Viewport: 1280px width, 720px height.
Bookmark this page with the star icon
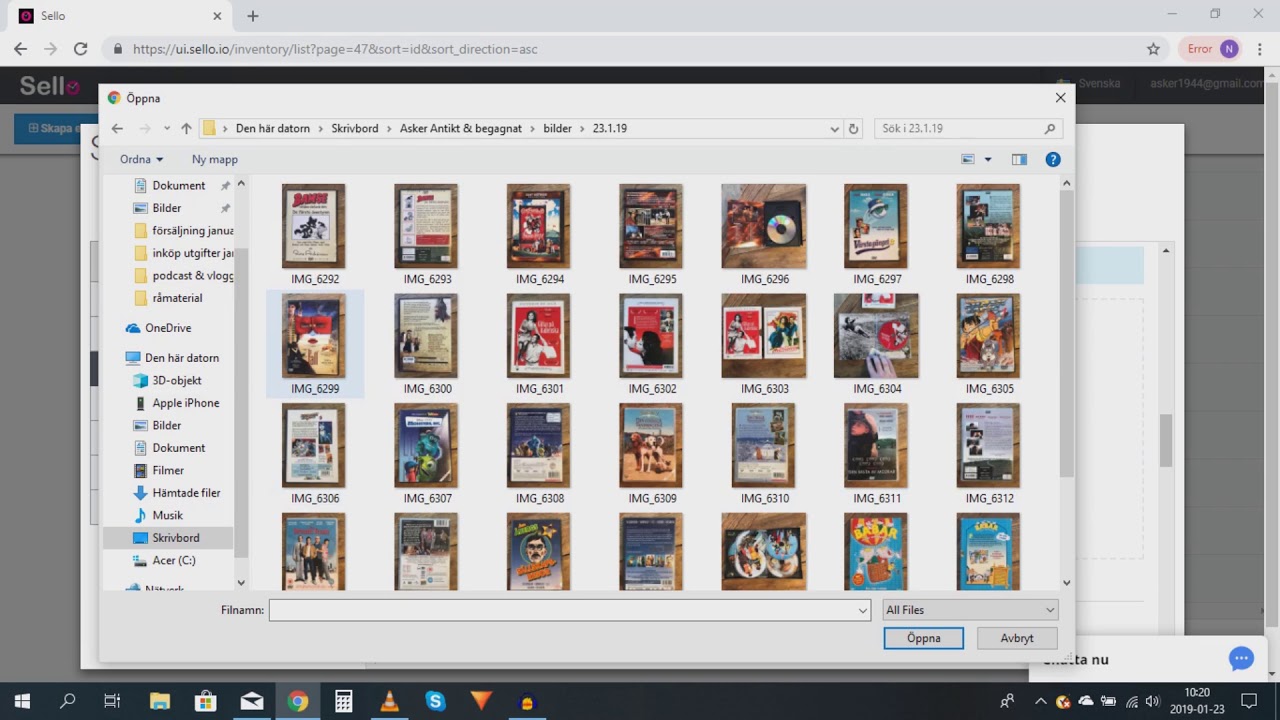(1153, 49)
